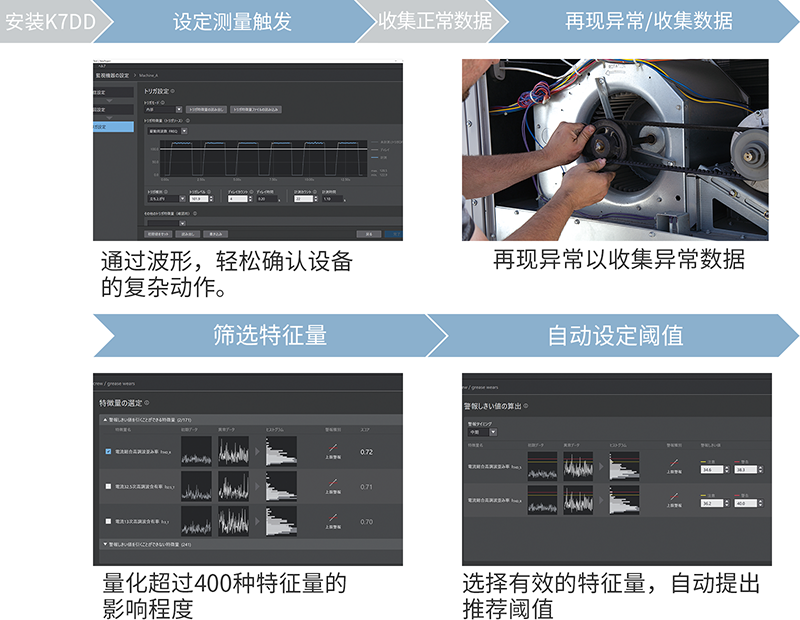Uncheck the selected 電流総合高調波歪み率 feature
Viewport: 800px width, 620px height.
[107, 451]
